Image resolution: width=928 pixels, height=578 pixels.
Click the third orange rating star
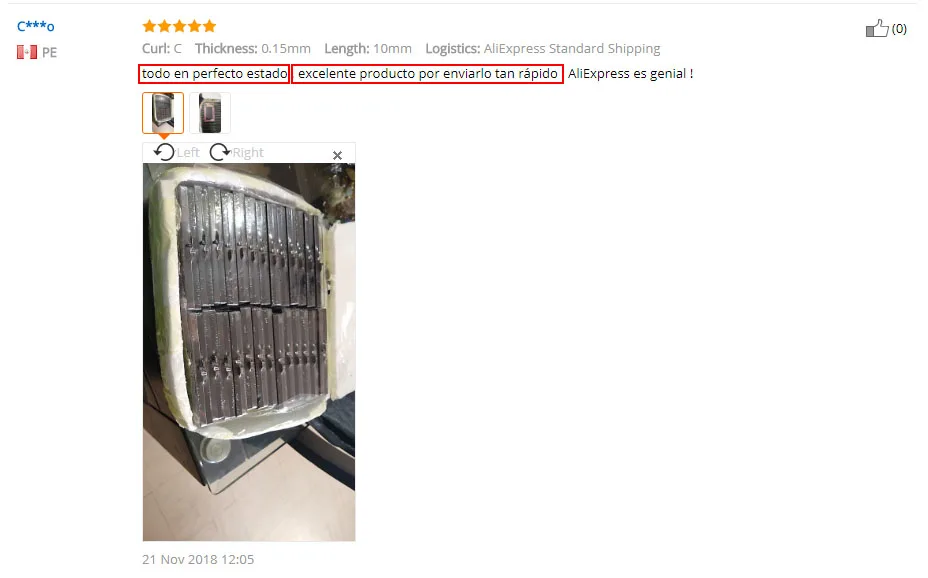[x=179, y=26]
